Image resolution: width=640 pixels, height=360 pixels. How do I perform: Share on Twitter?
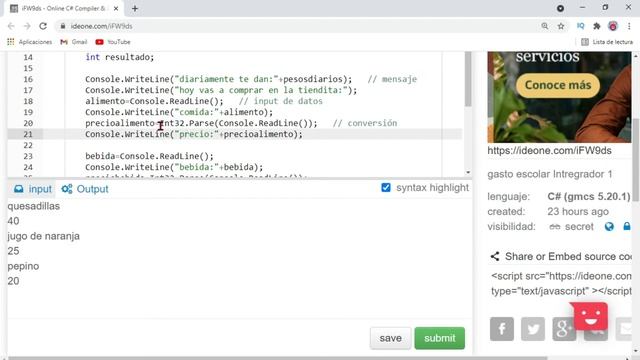[x=533, y=329]
